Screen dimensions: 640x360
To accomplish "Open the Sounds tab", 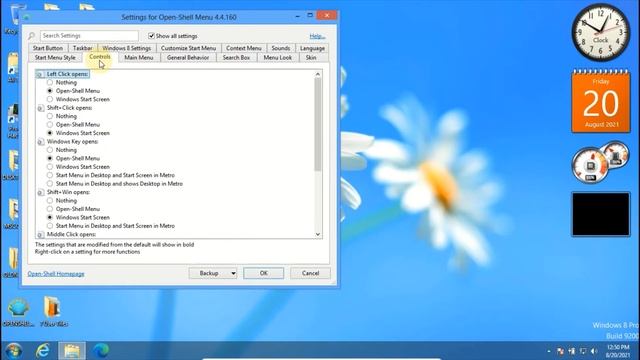I will pos(281,48).
